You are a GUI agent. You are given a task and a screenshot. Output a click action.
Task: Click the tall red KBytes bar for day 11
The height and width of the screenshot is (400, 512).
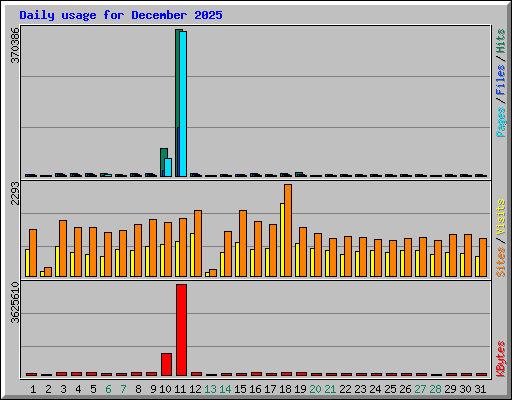tap(181, 330)
